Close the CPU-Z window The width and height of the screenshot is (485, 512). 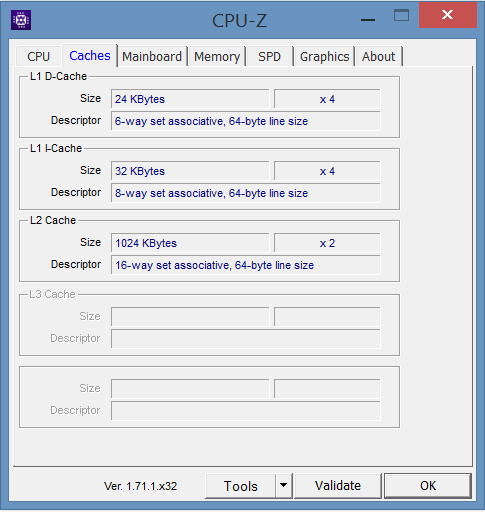[447, 15]
